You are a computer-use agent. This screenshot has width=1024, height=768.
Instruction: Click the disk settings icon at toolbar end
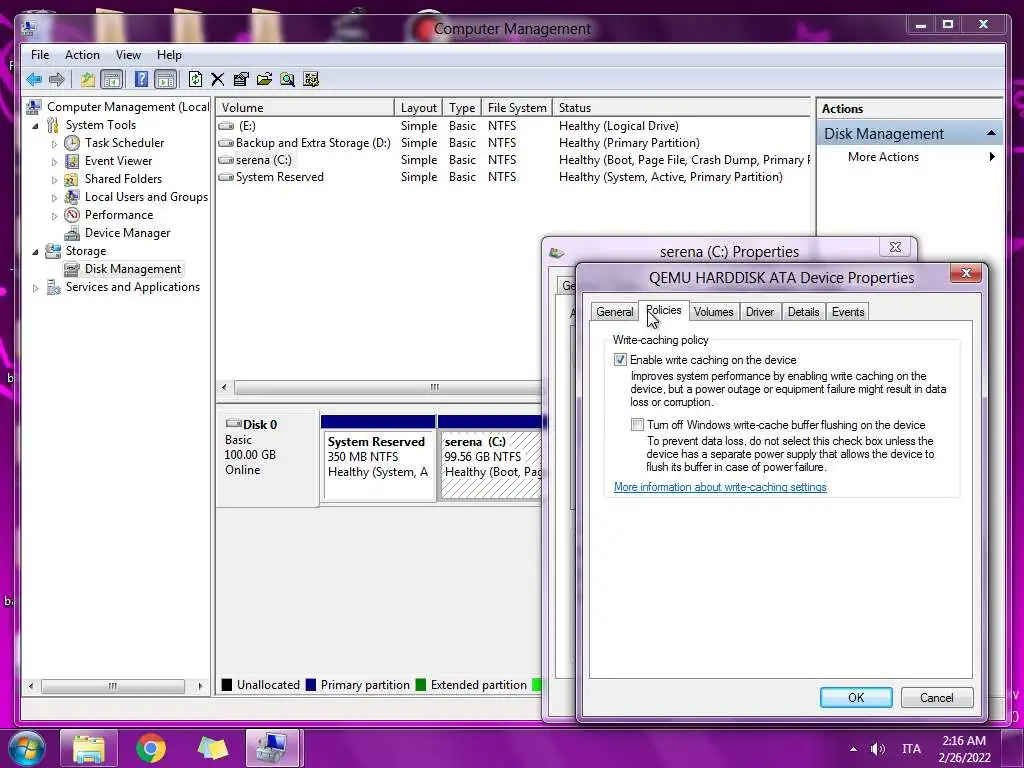click(x=311, y=80)
